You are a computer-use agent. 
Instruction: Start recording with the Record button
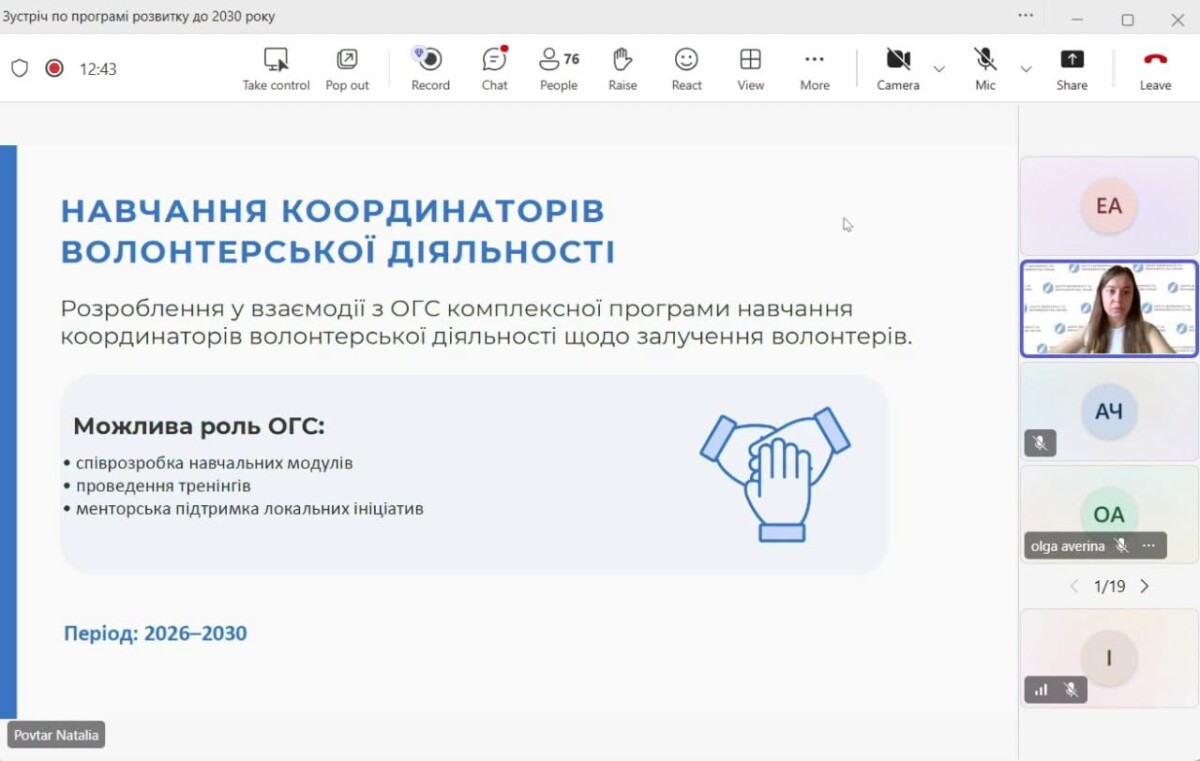coord(430,69)
